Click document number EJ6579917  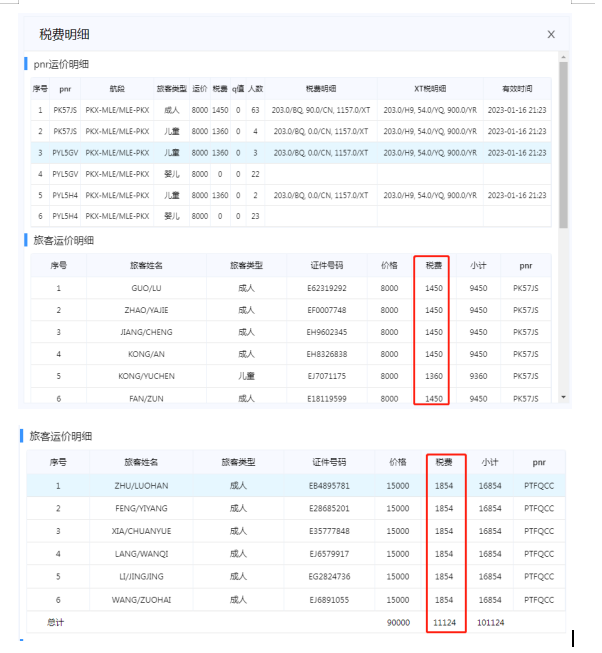pos(329,554)
